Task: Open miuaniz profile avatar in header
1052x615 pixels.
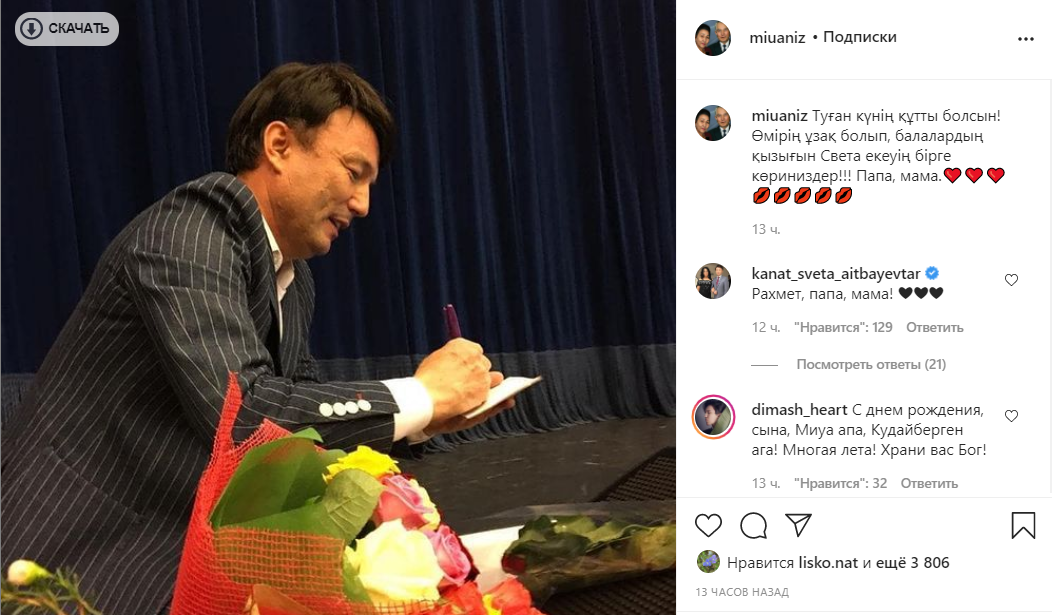Action: tap(713, 38)
